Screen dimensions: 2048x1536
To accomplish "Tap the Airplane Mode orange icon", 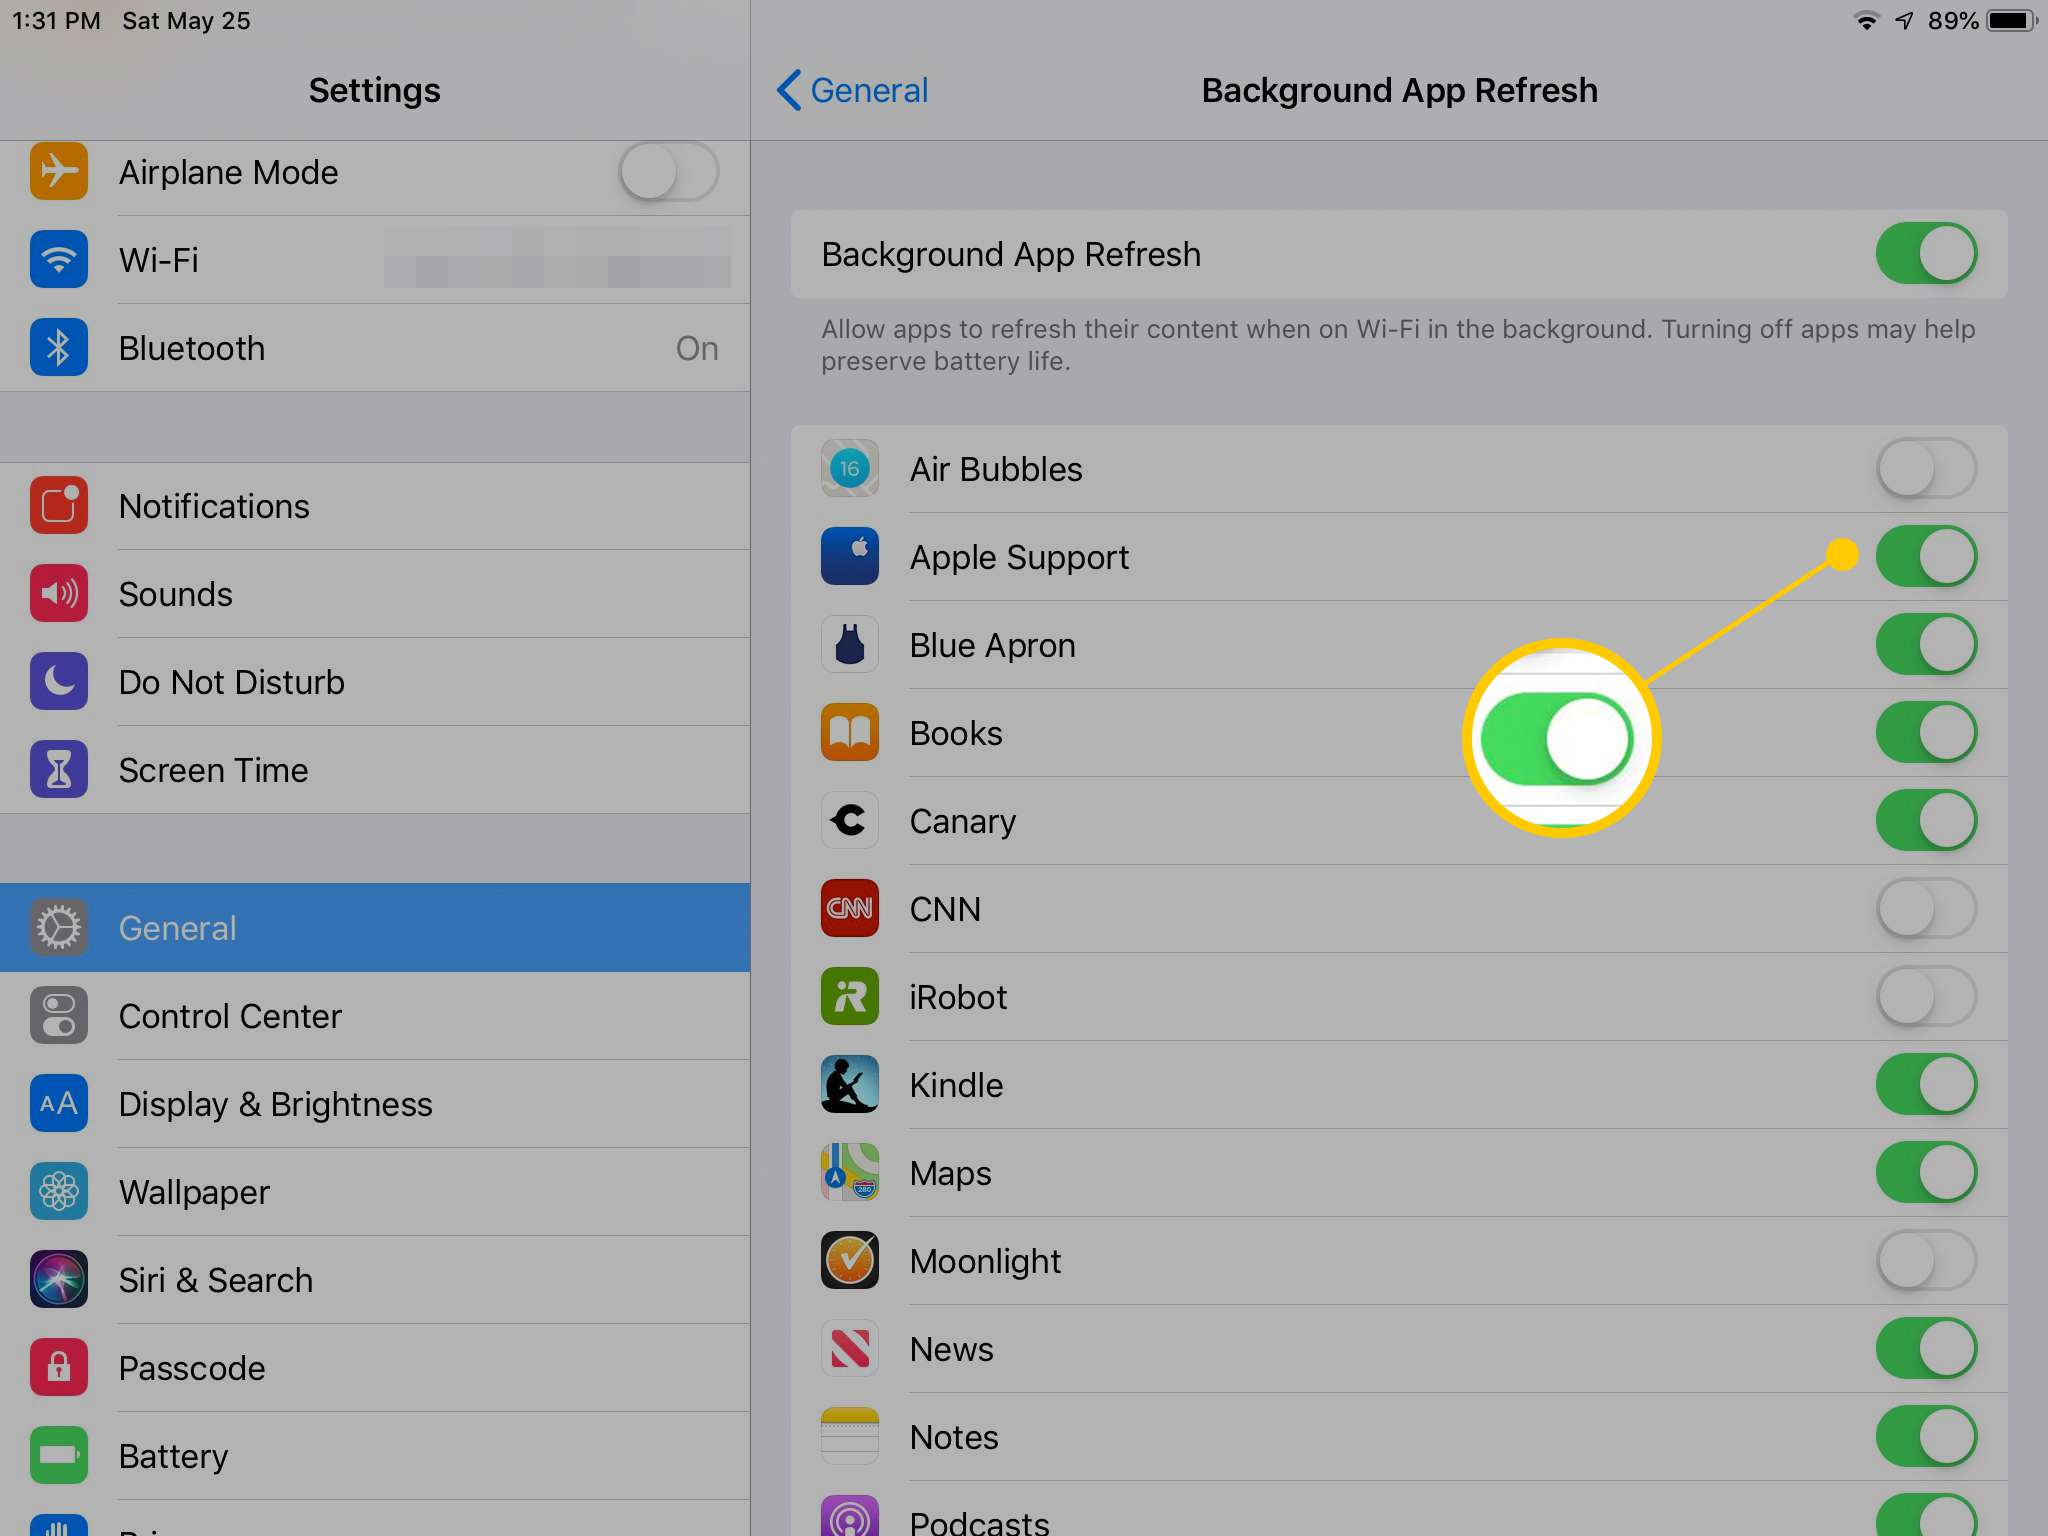I will pos(59,171).
